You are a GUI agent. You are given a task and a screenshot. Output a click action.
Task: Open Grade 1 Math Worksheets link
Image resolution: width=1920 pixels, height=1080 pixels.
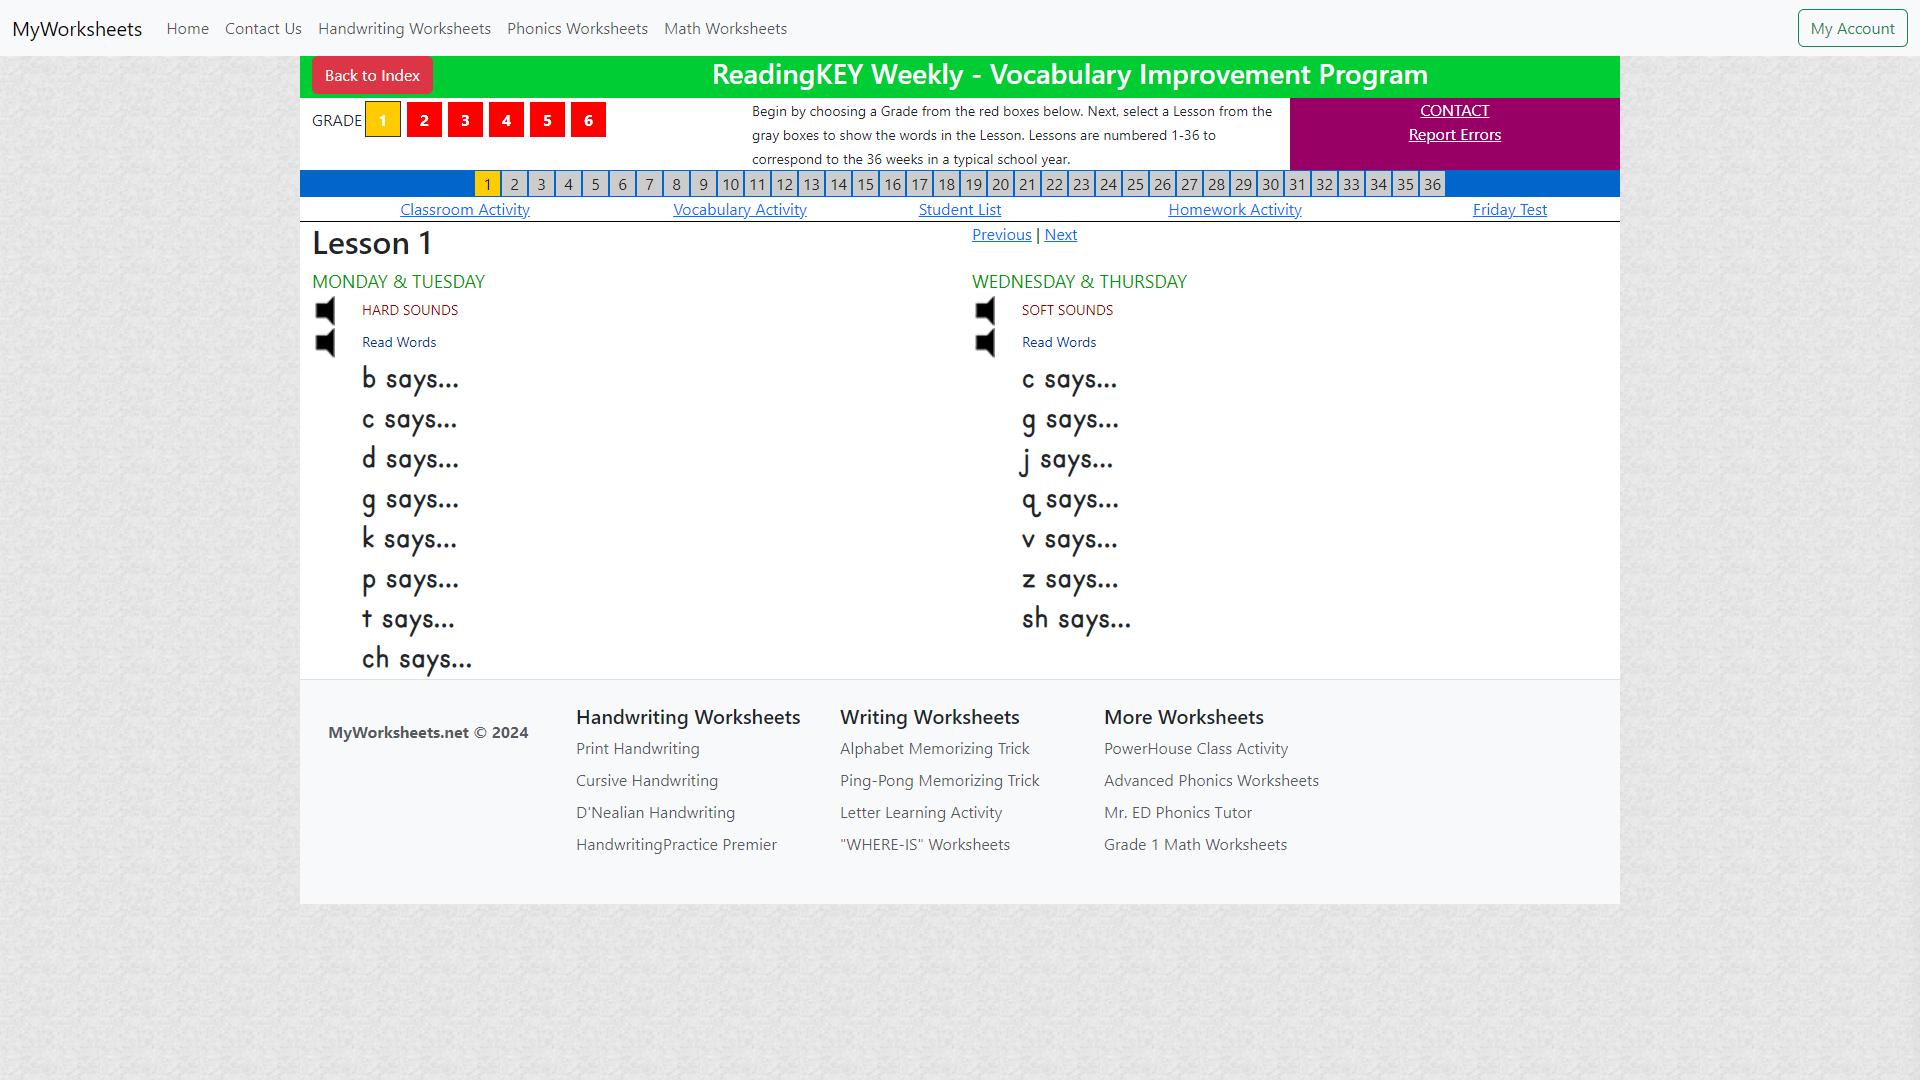pyautogui.click(x=1195, y=845)
